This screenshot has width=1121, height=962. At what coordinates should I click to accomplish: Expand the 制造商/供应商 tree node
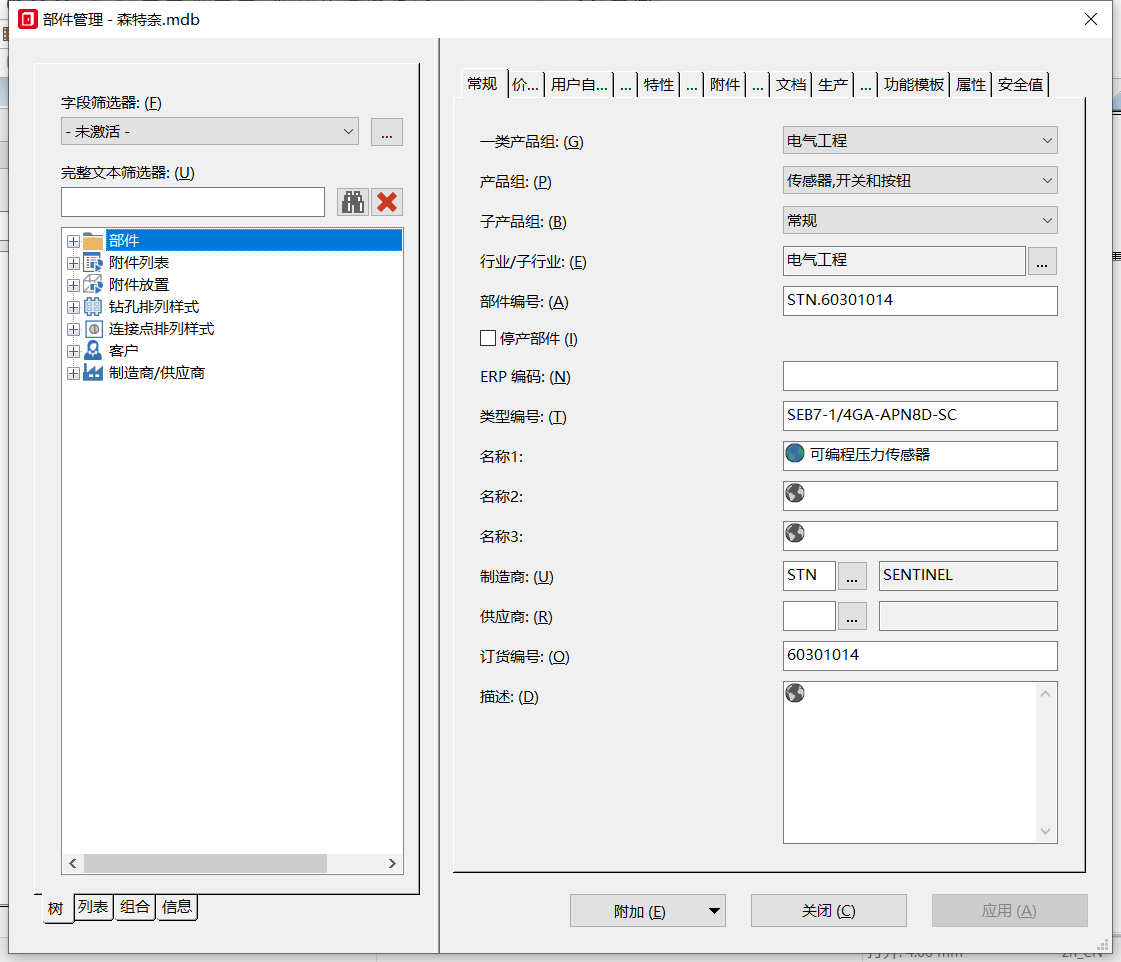coord(73,374)
